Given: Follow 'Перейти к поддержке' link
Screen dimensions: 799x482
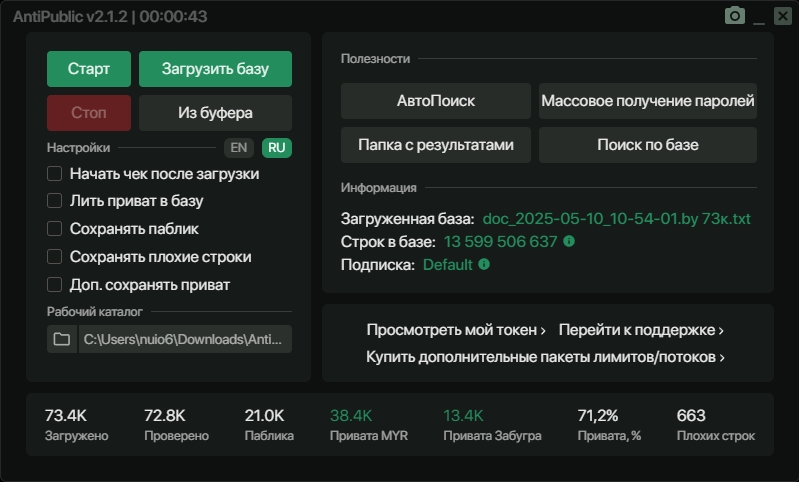Looking at the screenshot, I should tap(641, 330).
